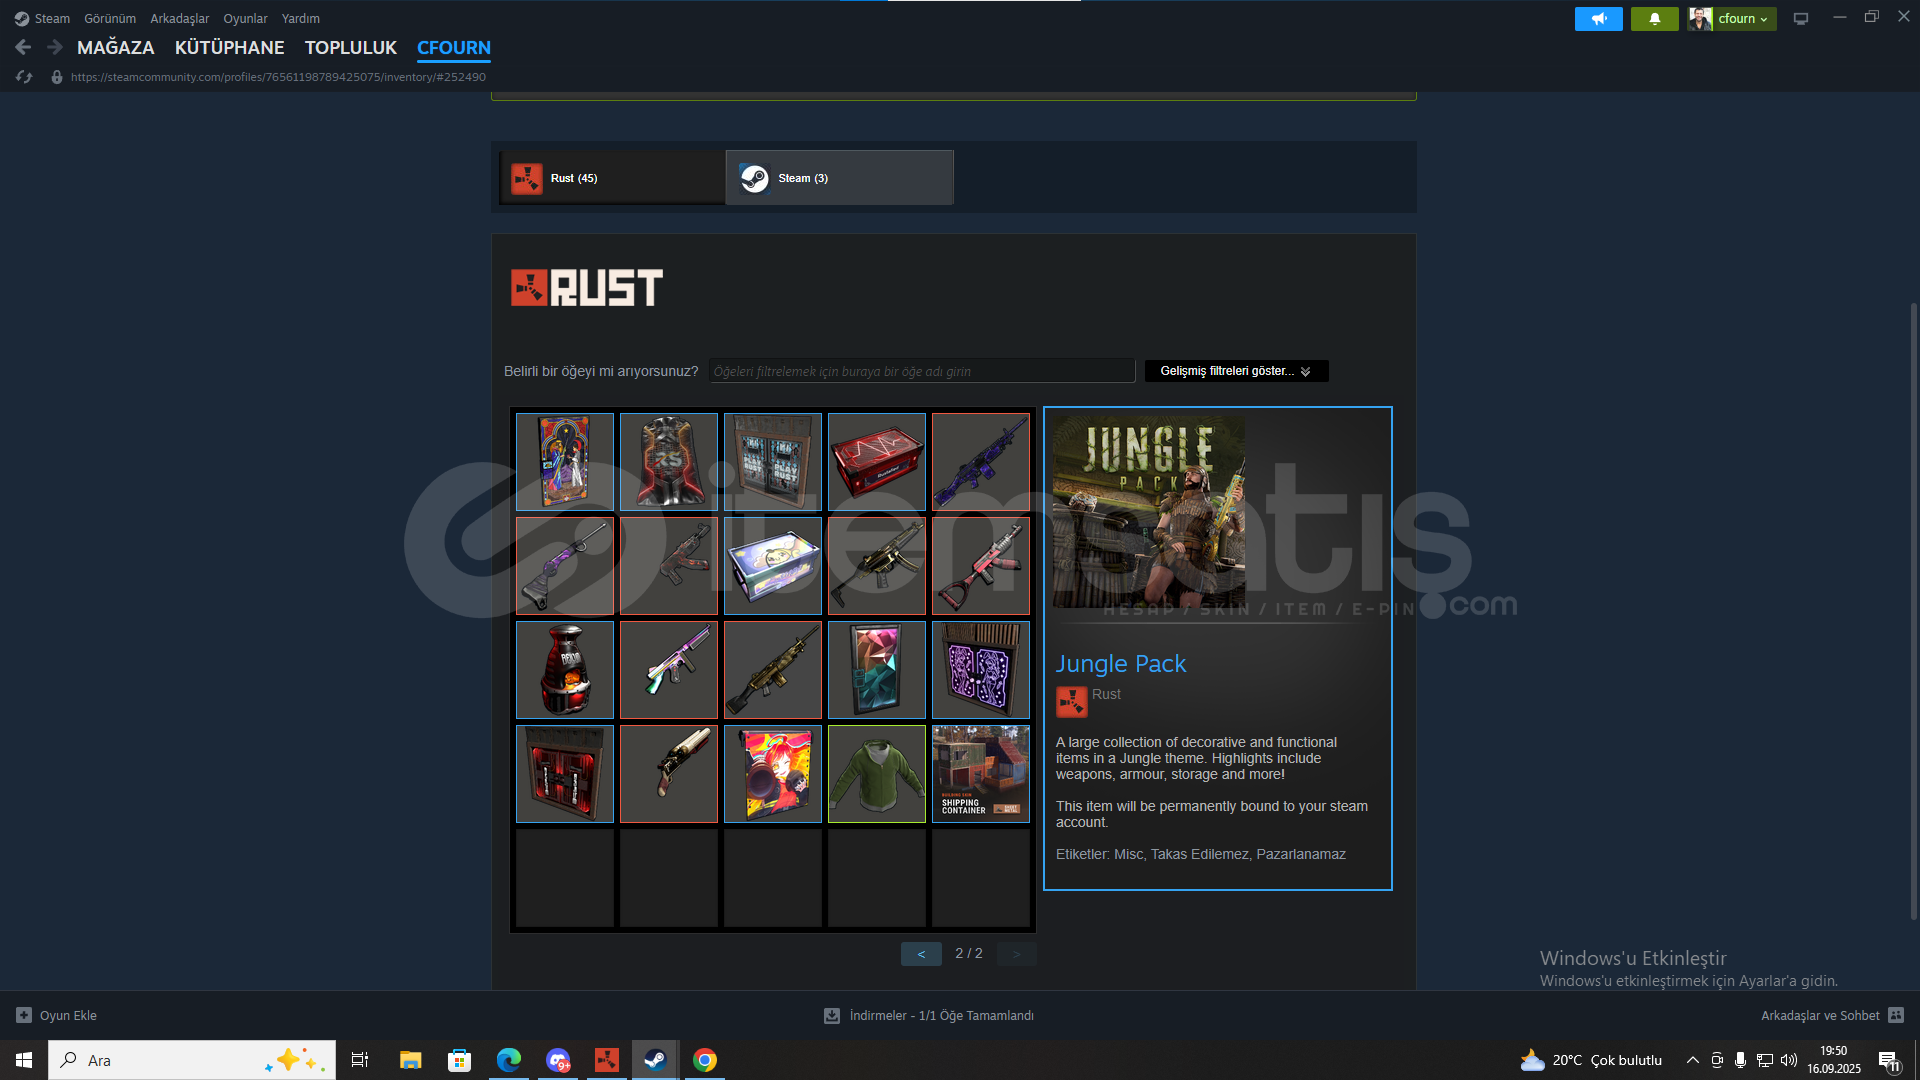This screenshot has height=1080, width=1920.
Task: Open the notifications bell button
Action: (1654, 18)
